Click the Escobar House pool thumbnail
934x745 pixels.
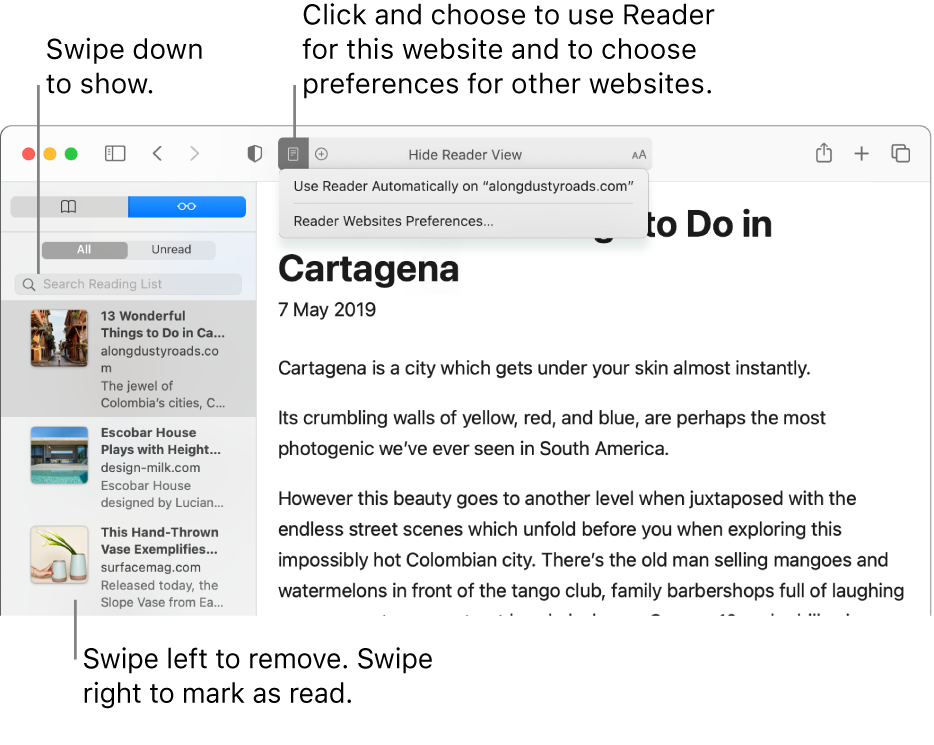pyautogui.click(x=60, y=455)
